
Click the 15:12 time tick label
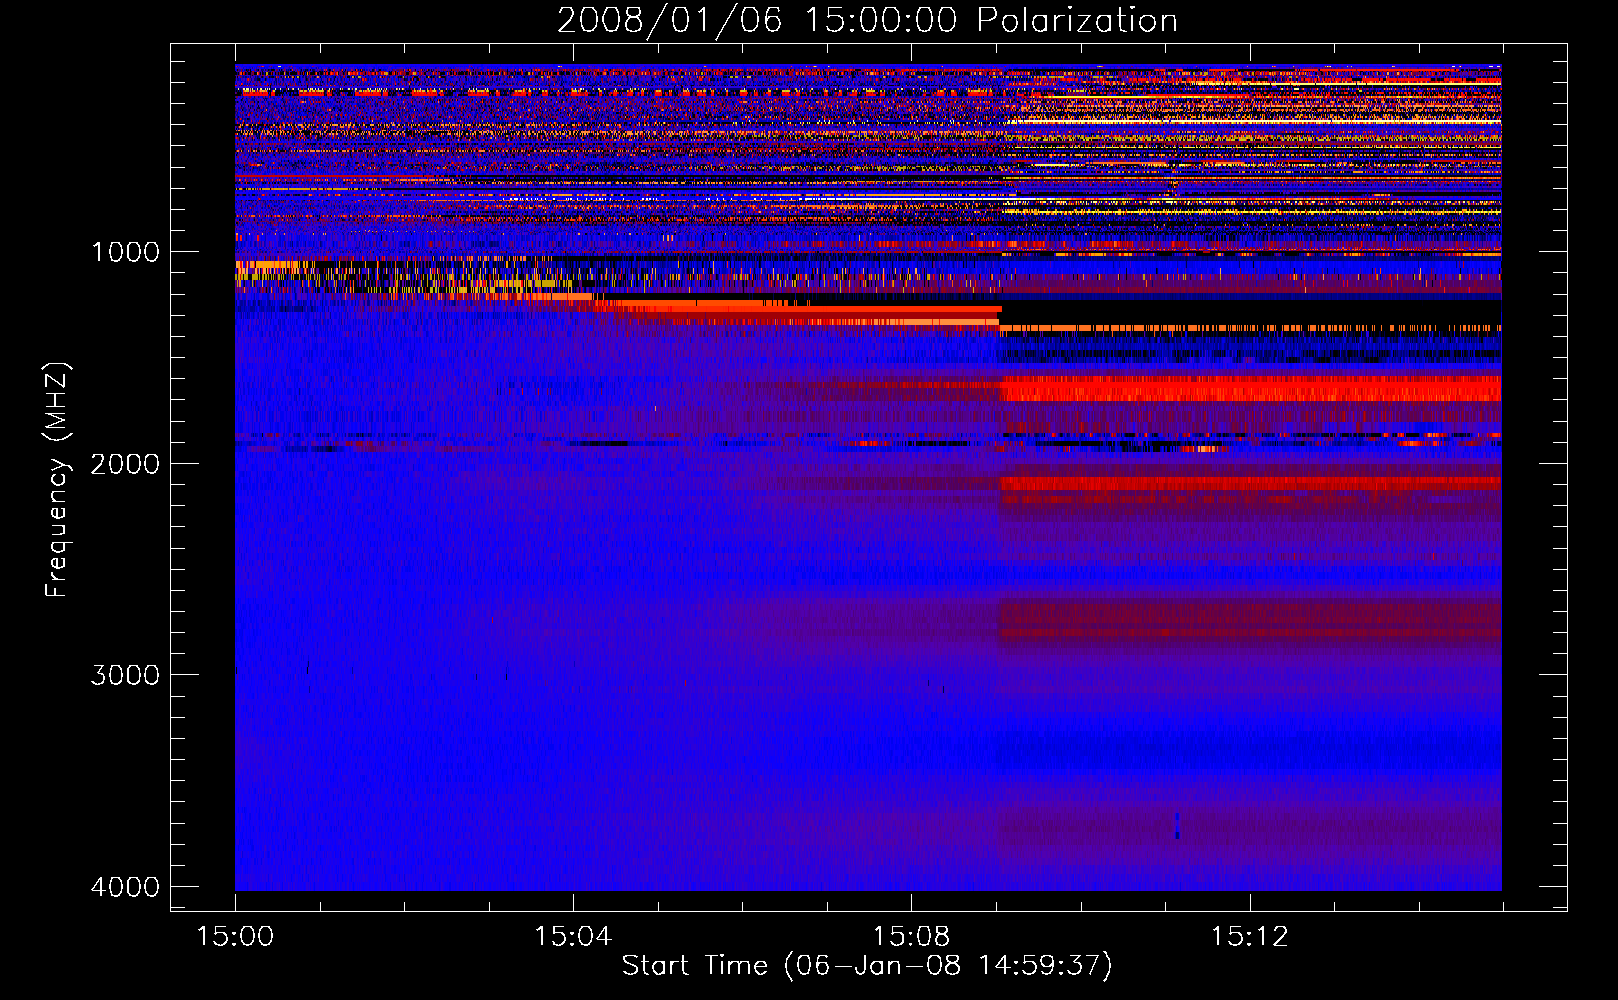1249,936
